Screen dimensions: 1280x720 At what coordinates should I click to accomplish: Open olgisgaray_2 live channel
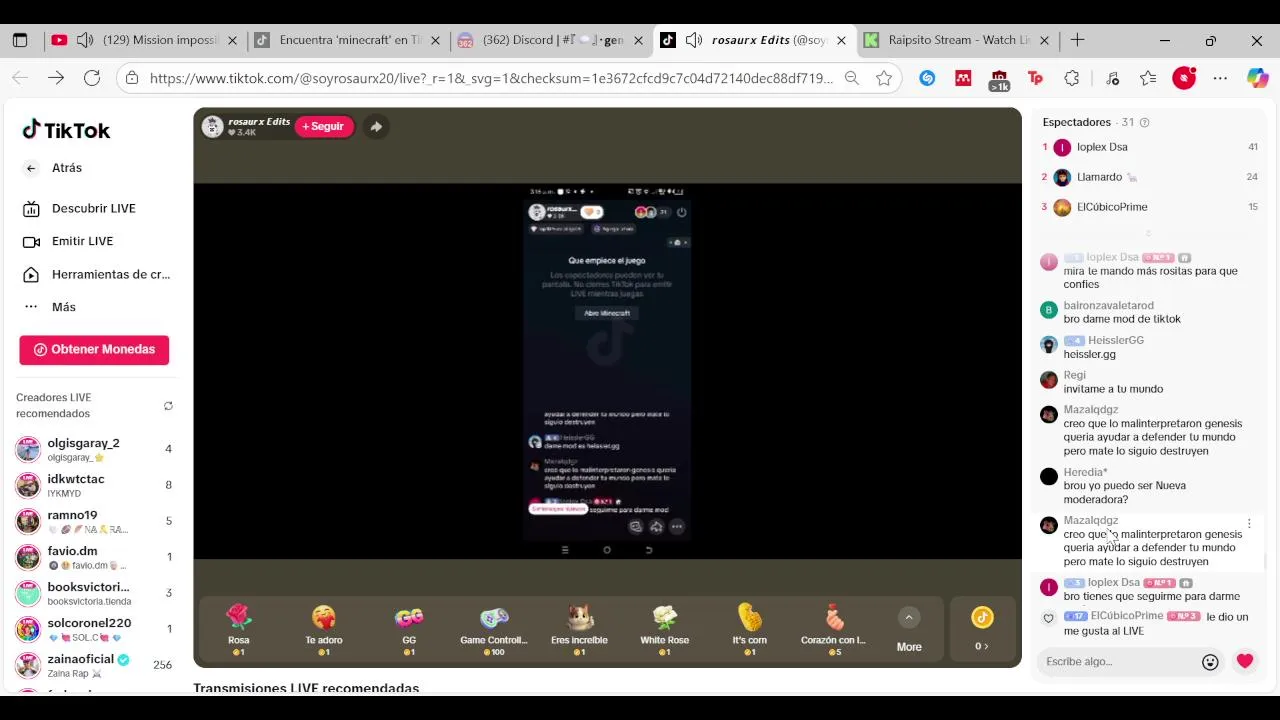pyautogui.click(x=94, y=449)
